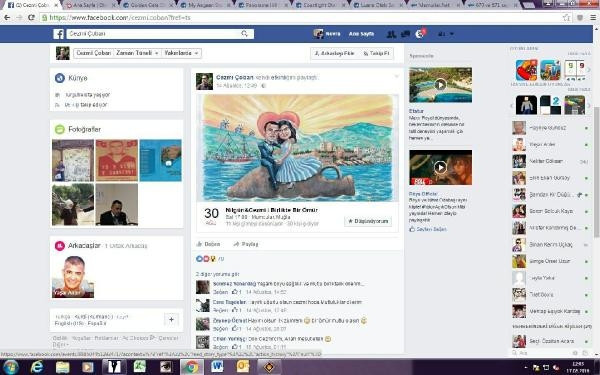Click the Düşünüyorum event button
The height and width of the screenshot is (375, 600).
coord(368,221)
